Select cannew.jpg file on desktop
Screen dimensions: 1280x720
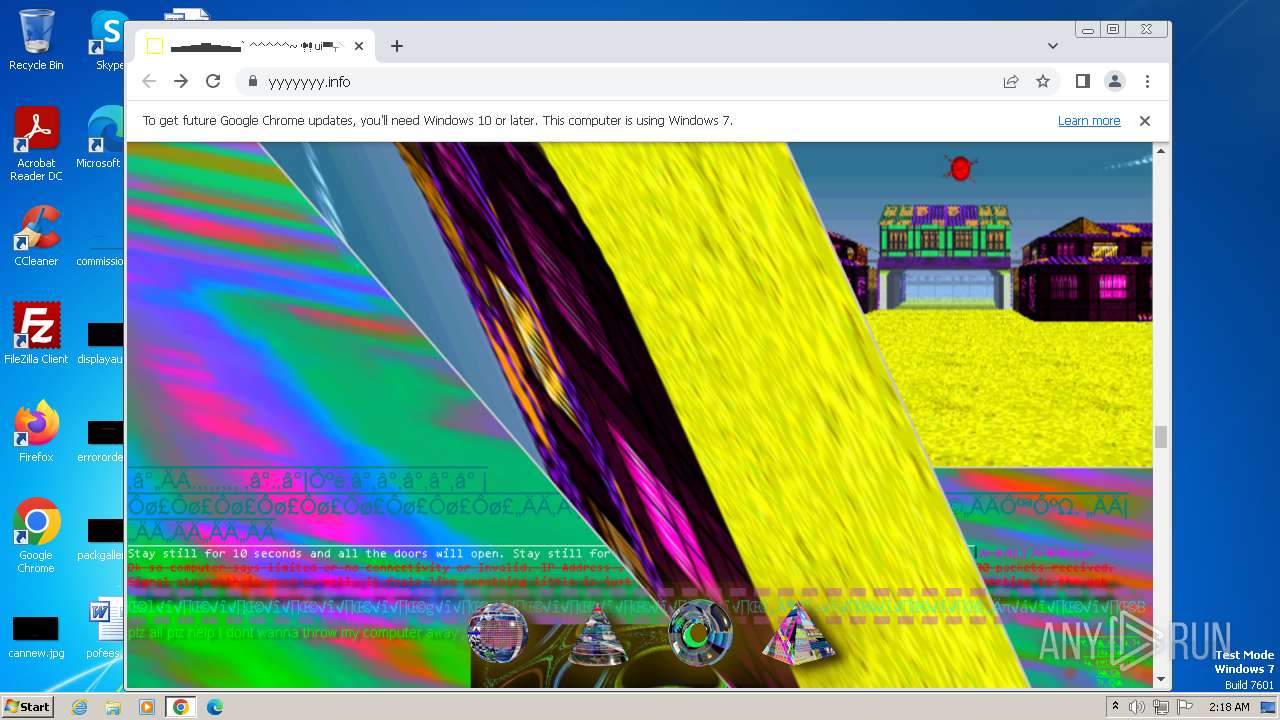coord(36,637)
